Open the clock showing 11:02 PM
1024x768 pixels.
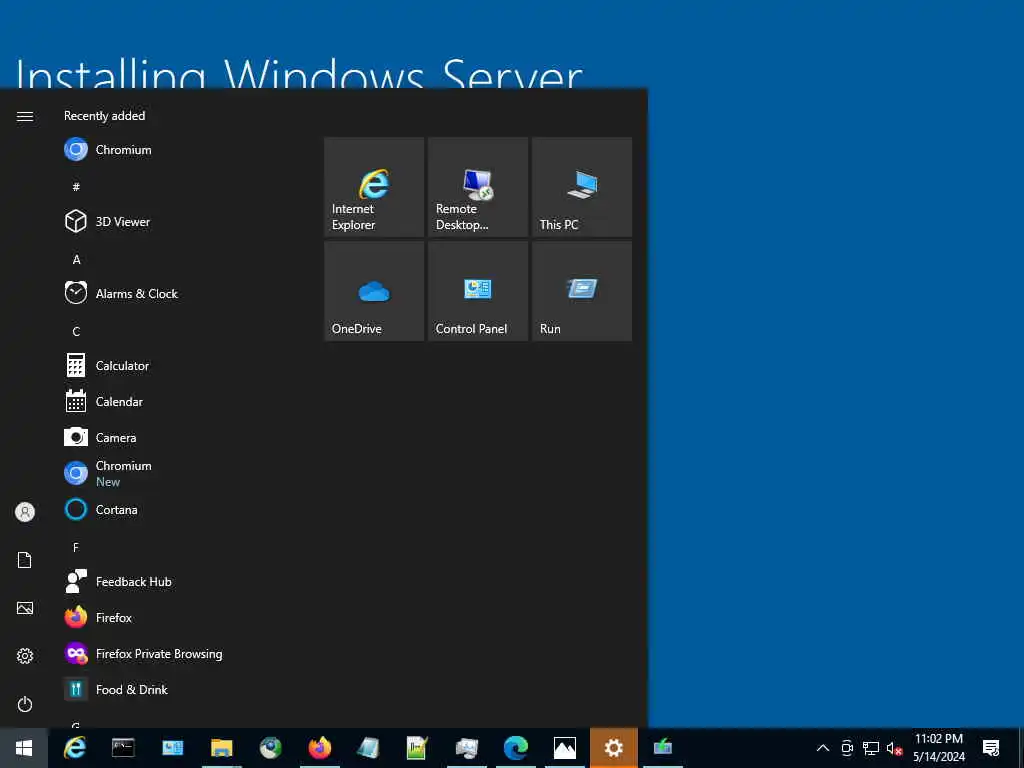click(938, 748)
